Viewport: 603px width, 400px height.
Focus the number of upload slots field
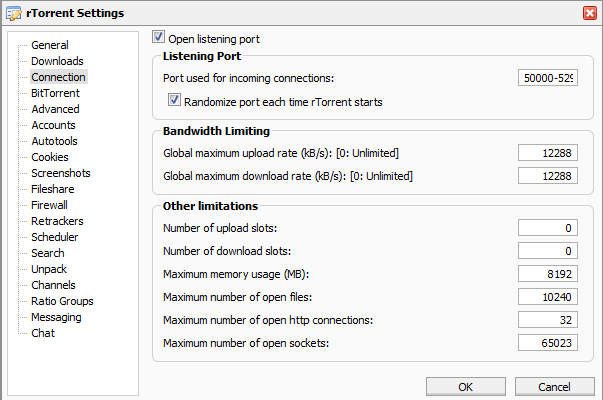pyautogui.click(x=548, y=228)
